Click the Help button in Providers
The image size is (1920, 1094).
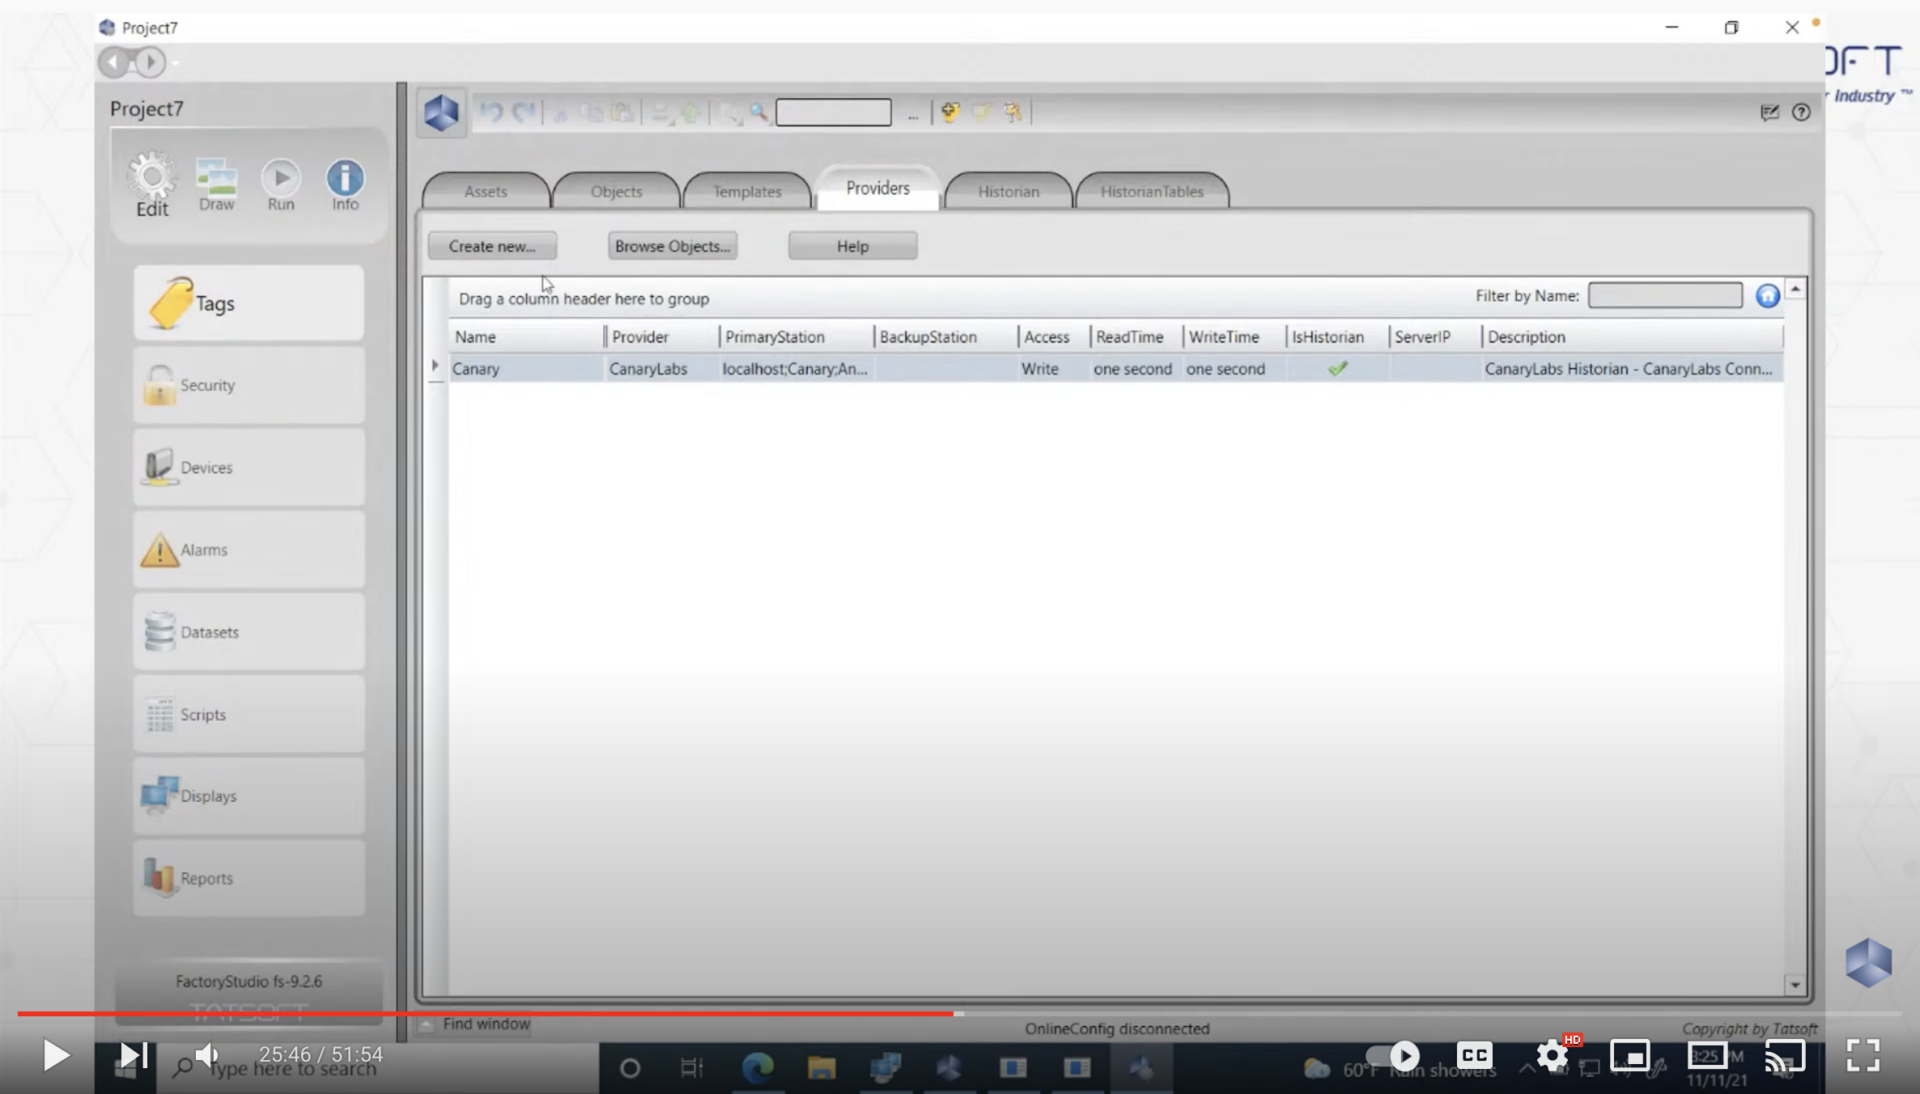[852, 246]
